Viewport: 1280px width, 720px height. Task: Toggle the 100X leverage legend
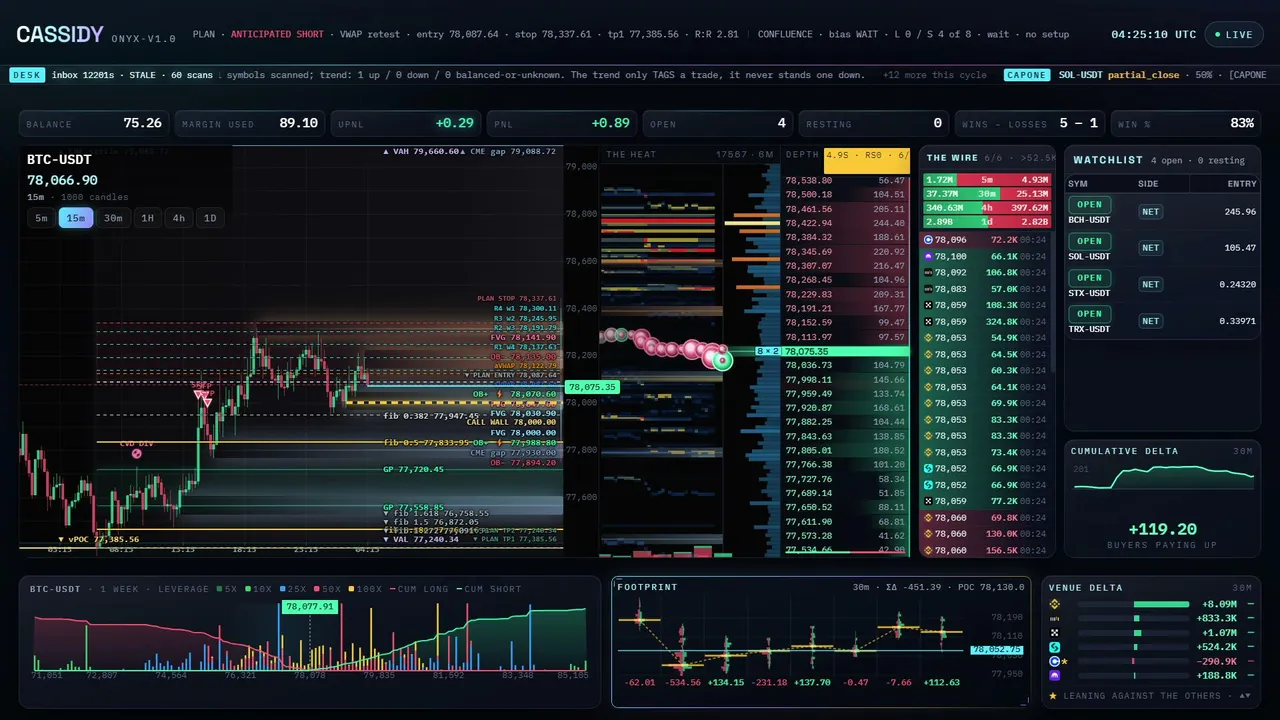[x=365, y=589]
